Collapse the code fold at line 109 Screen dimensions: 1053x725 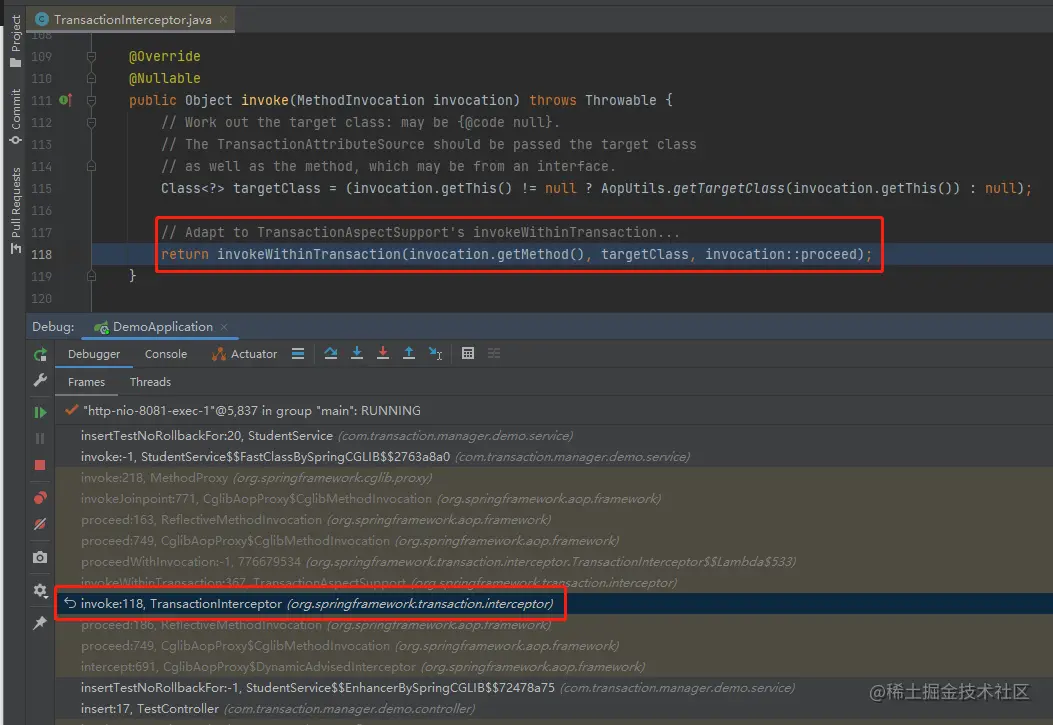[x=91, y=56]
